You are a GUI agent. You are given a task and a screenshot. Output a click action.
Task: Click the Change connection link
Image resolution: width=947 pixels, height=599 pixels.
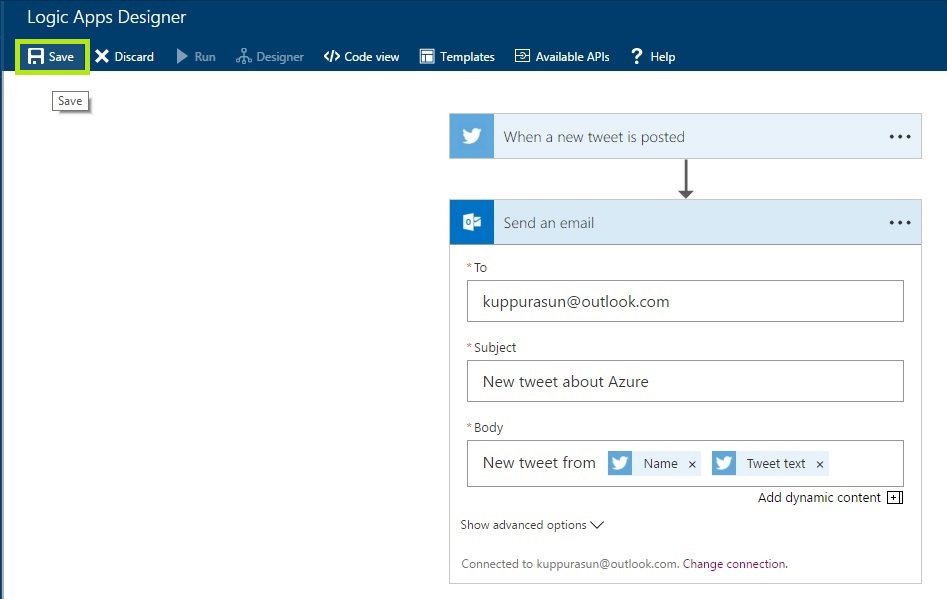click(x=734, y=564)
